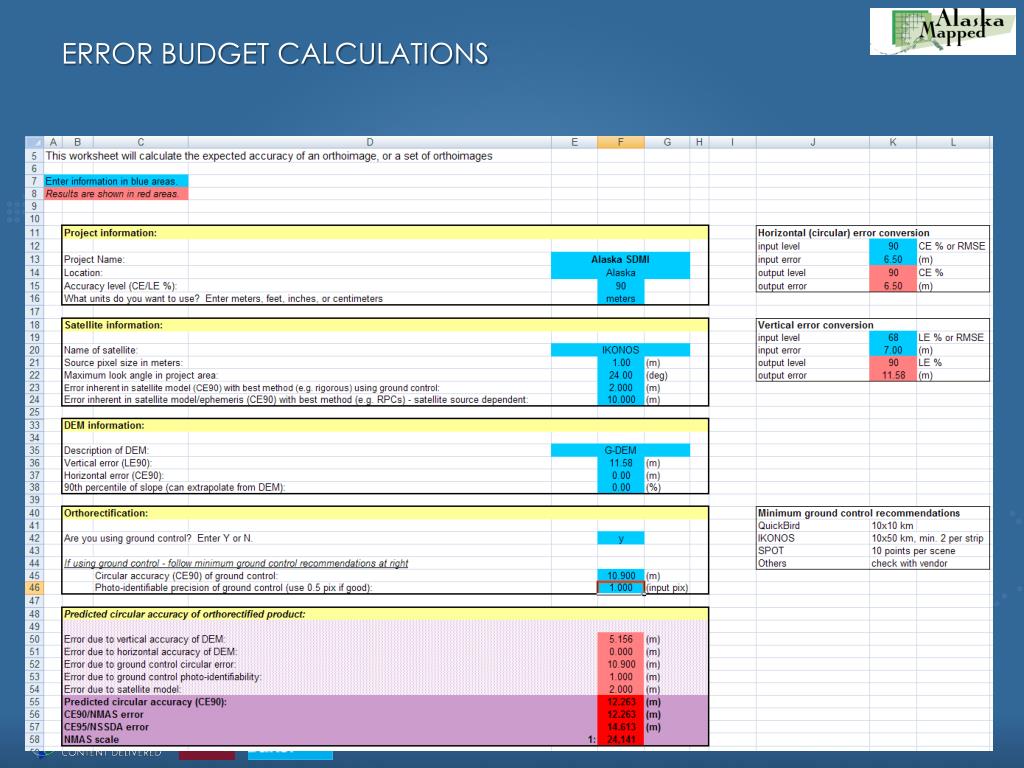Click the ground control photo-identifiability error result
1024x768 pixels.
pyautogui.click(x=620, y=677)
